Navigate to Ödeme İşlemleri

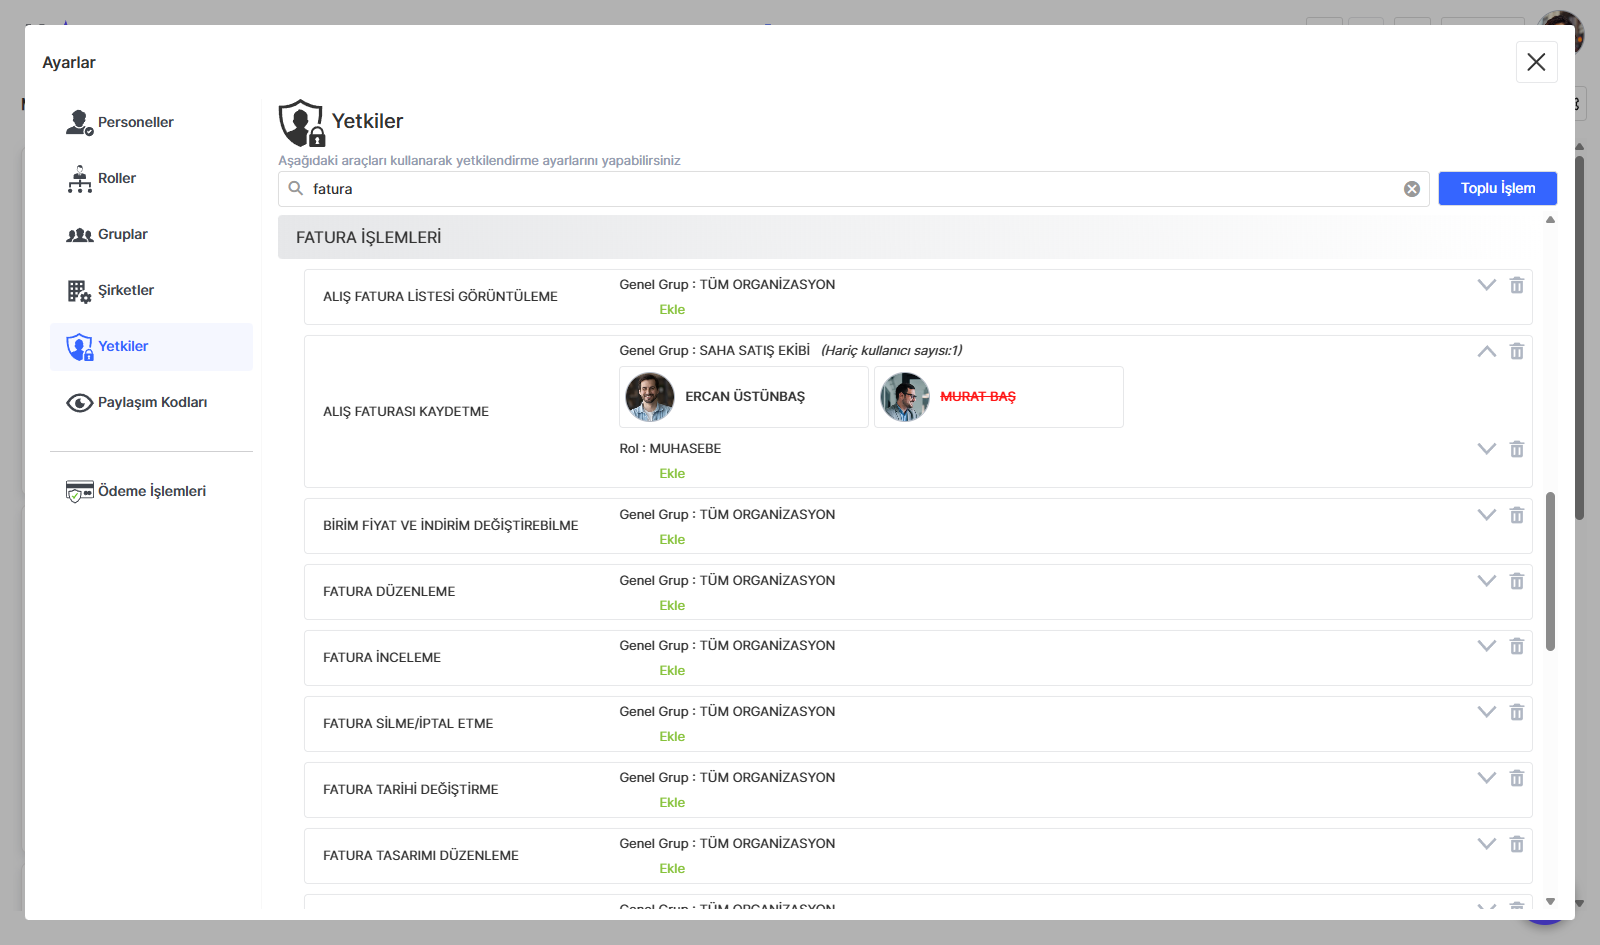(x=151, y=491)
